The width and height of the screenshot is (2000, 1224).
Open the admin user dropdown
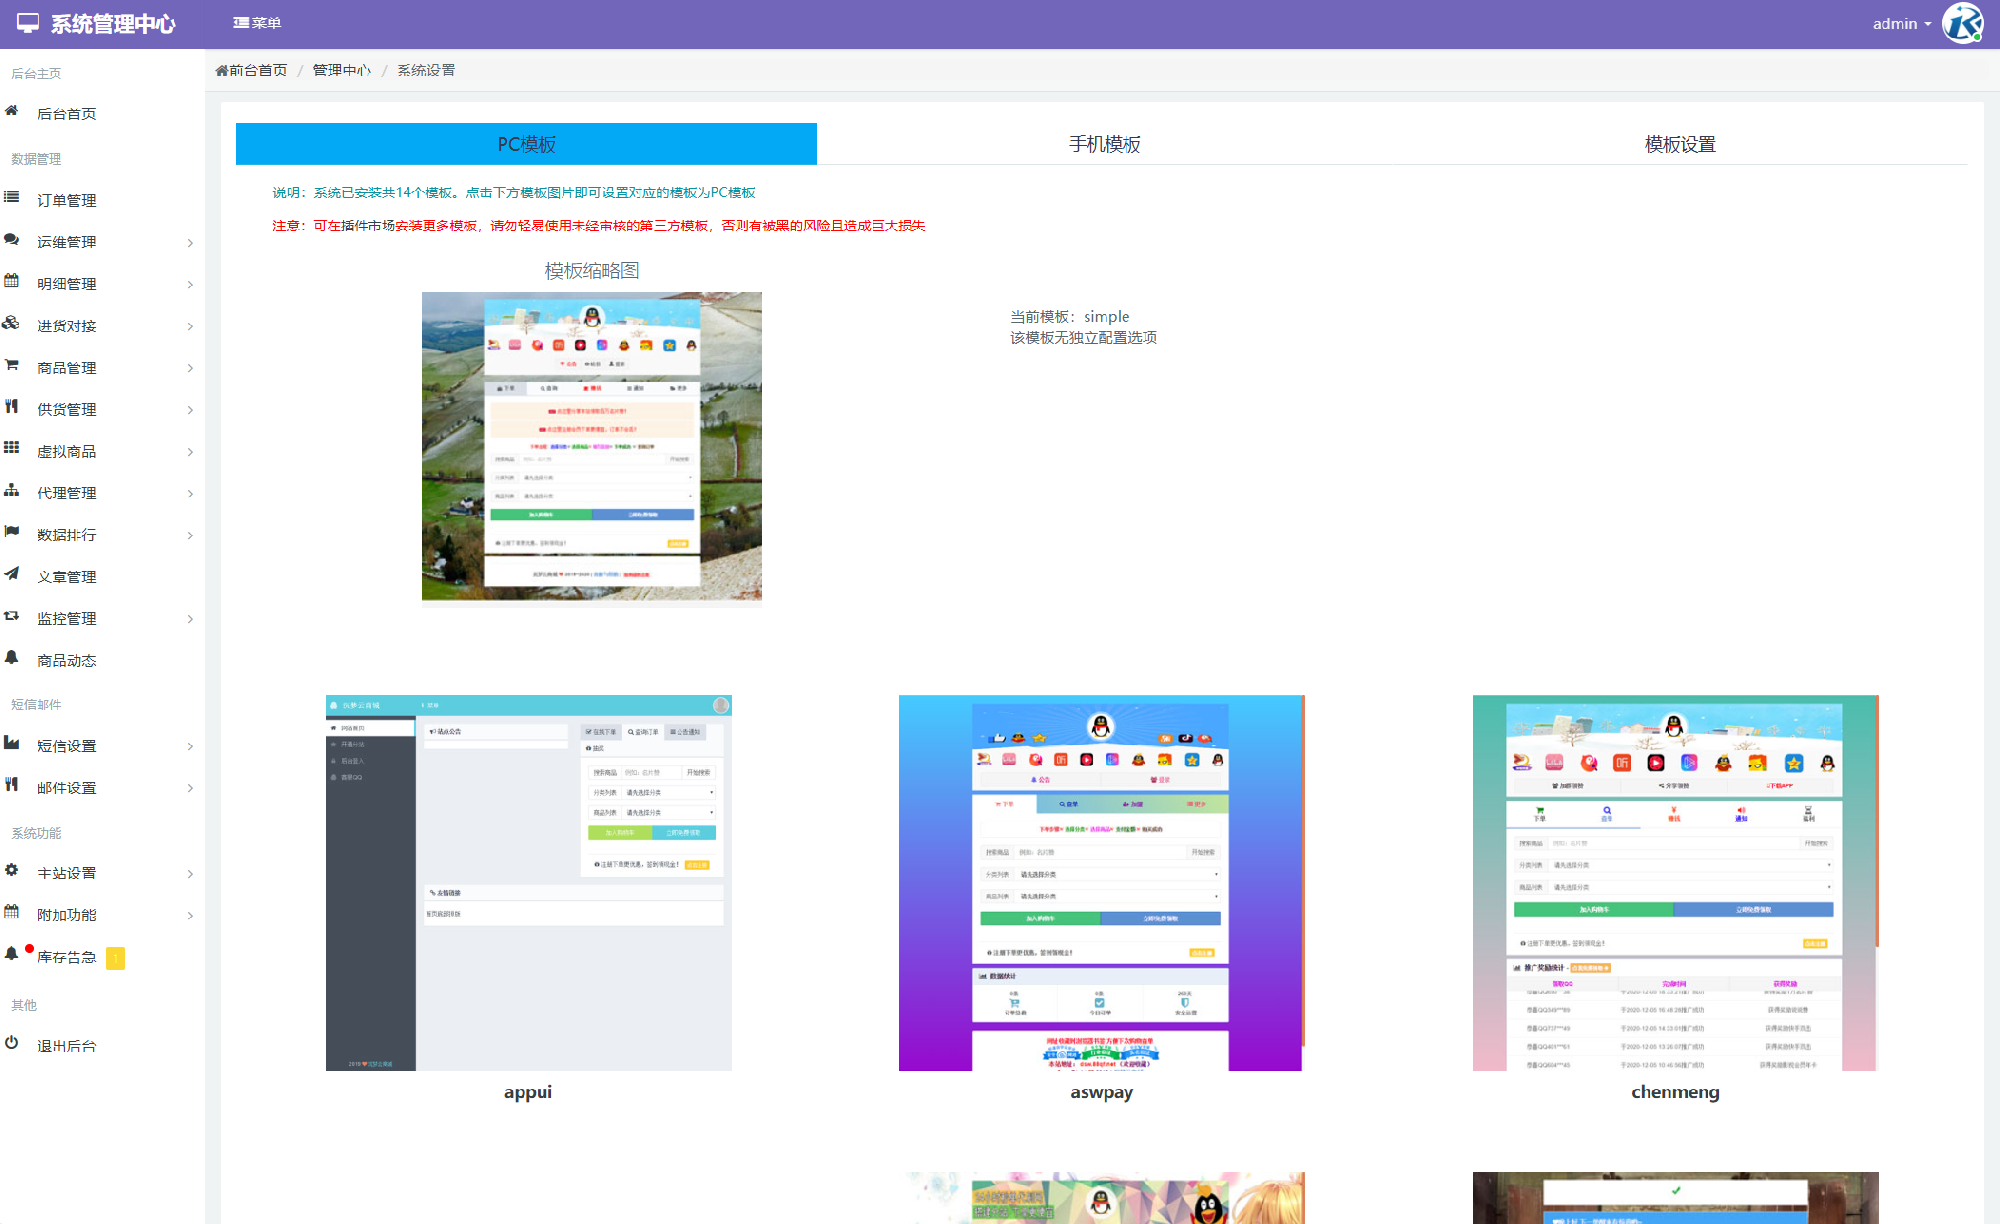click(1901, 23)
